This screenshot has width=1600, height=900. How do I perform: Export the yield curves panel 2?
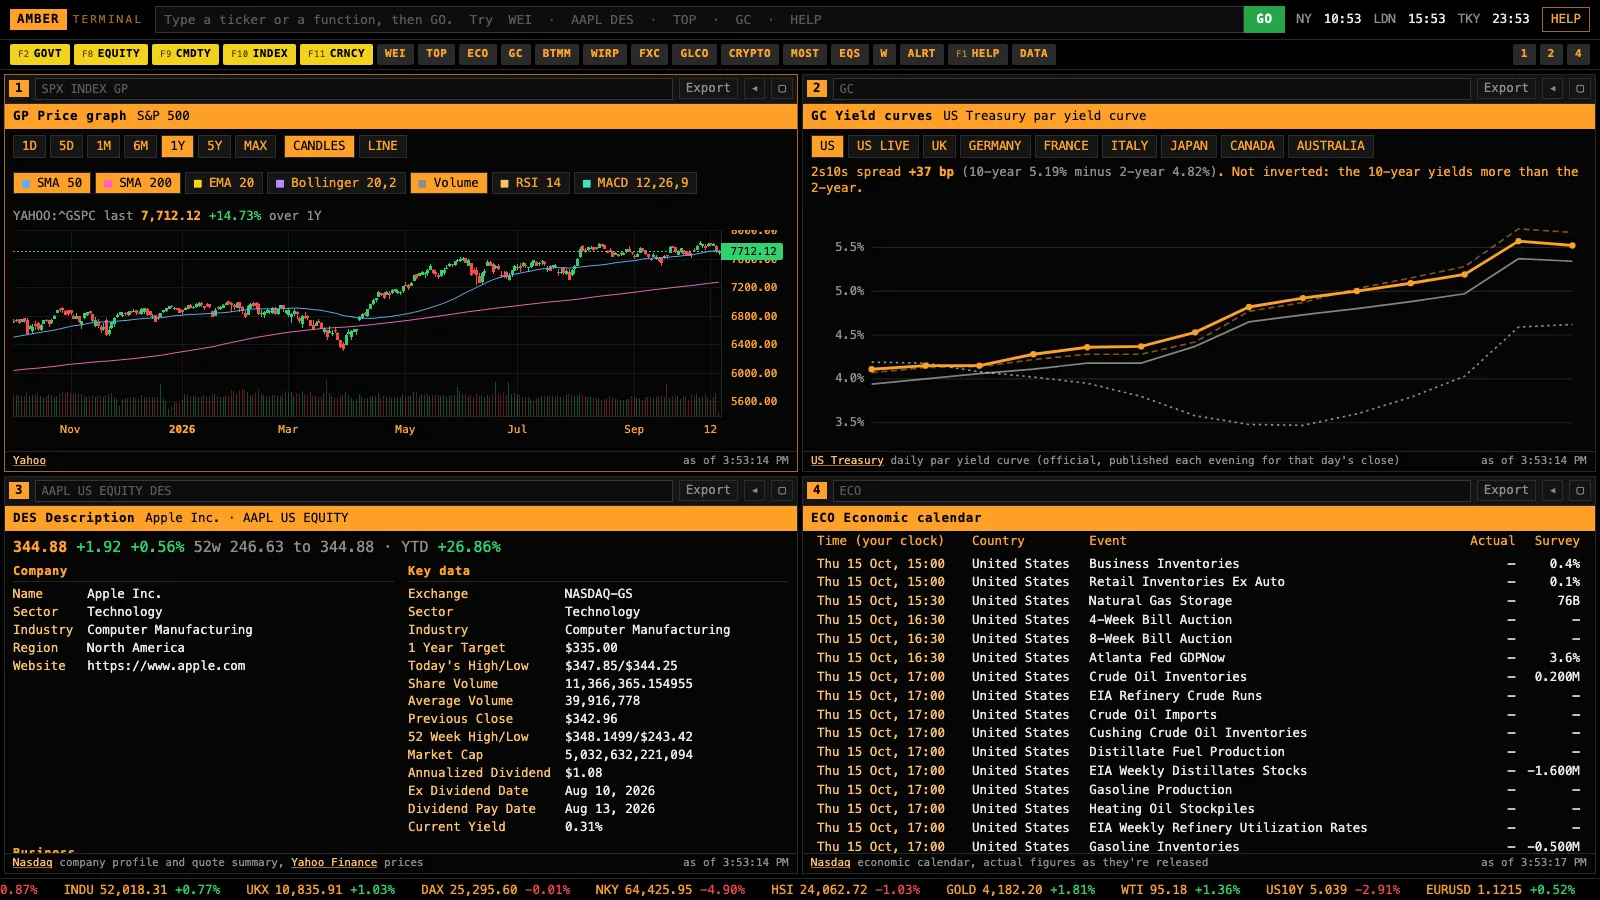[x=1506, y=88]
